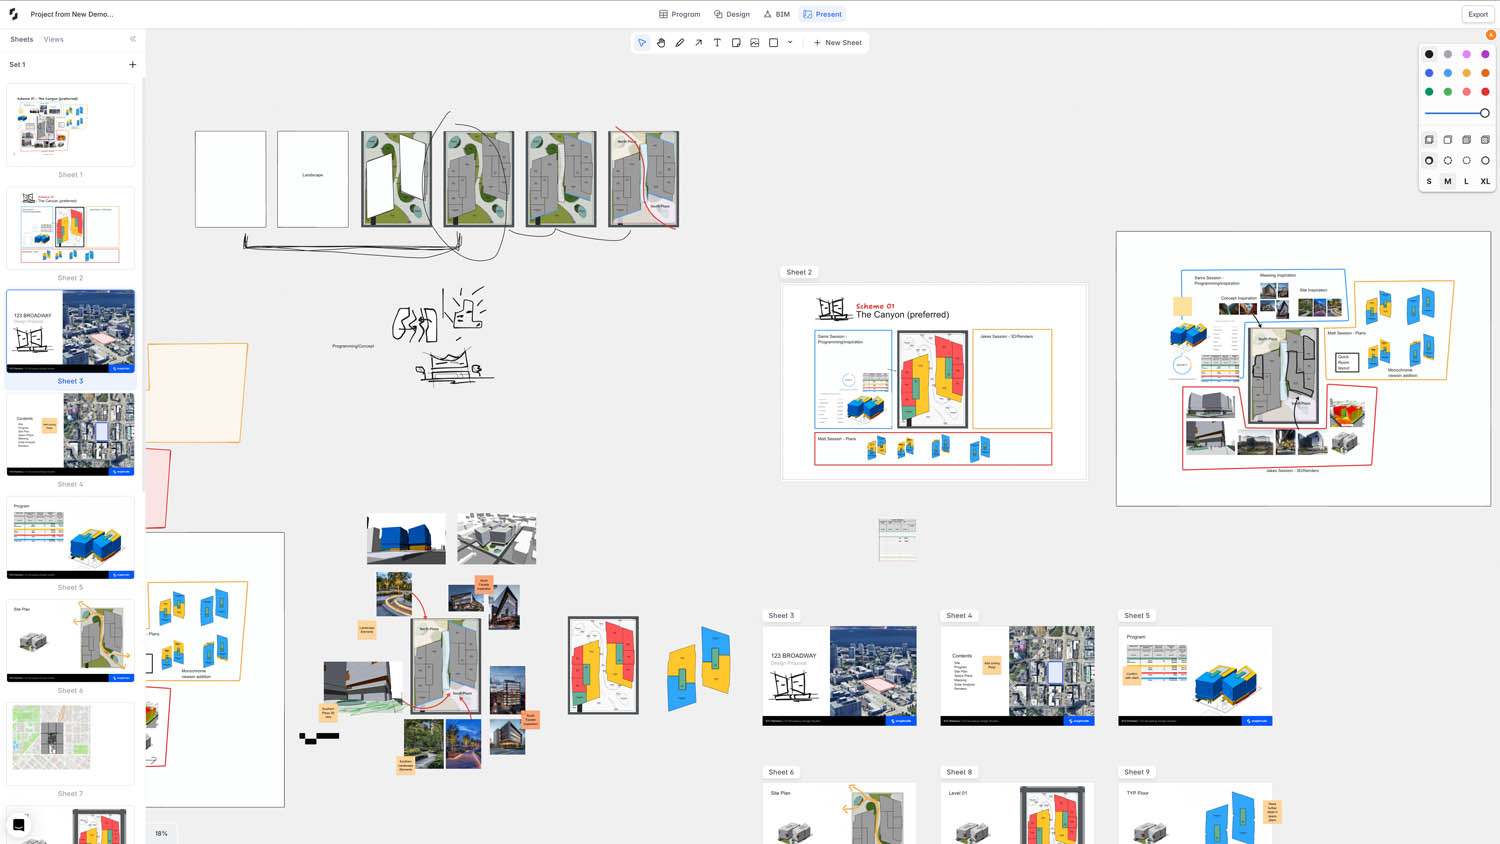The image size is (1500, 844).
Task: Activate the text tool
Action: pyautogui.click(x=717, y=43)
